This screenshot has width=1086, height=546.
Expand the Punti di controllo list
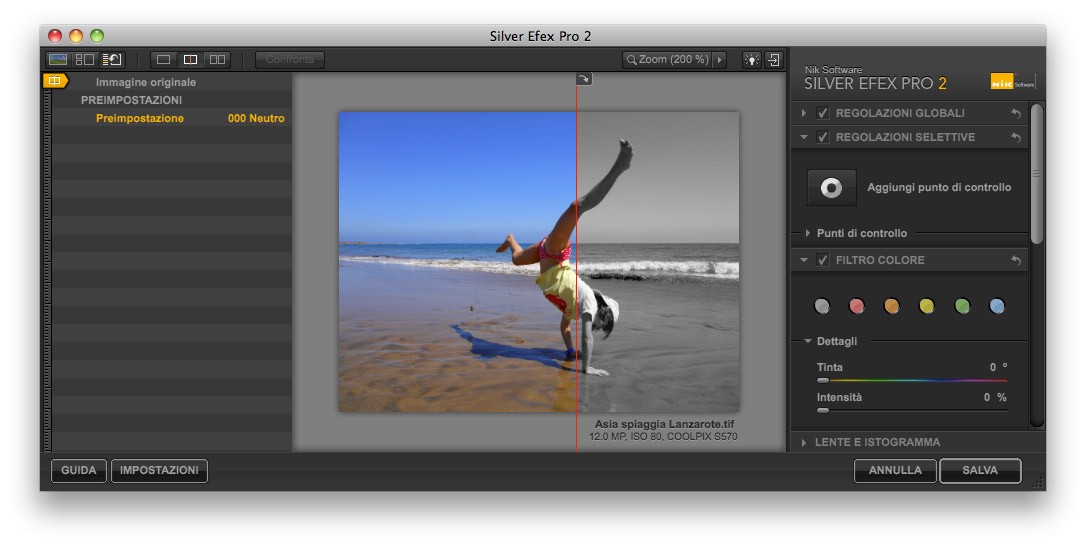click(808, 234)
